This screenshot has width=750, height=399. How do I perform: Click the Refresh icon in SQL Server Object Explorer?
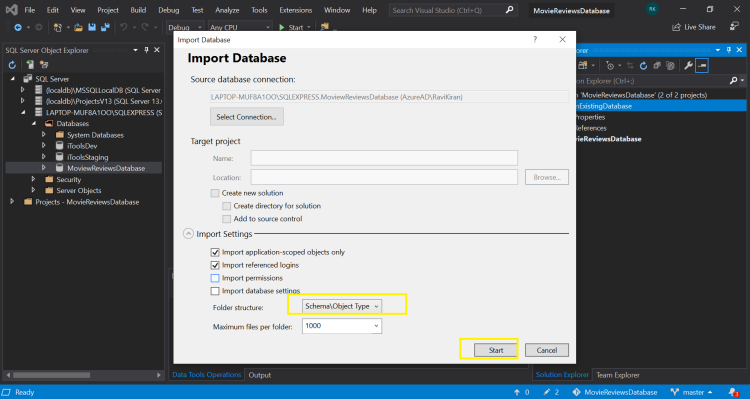pos(12,65)
